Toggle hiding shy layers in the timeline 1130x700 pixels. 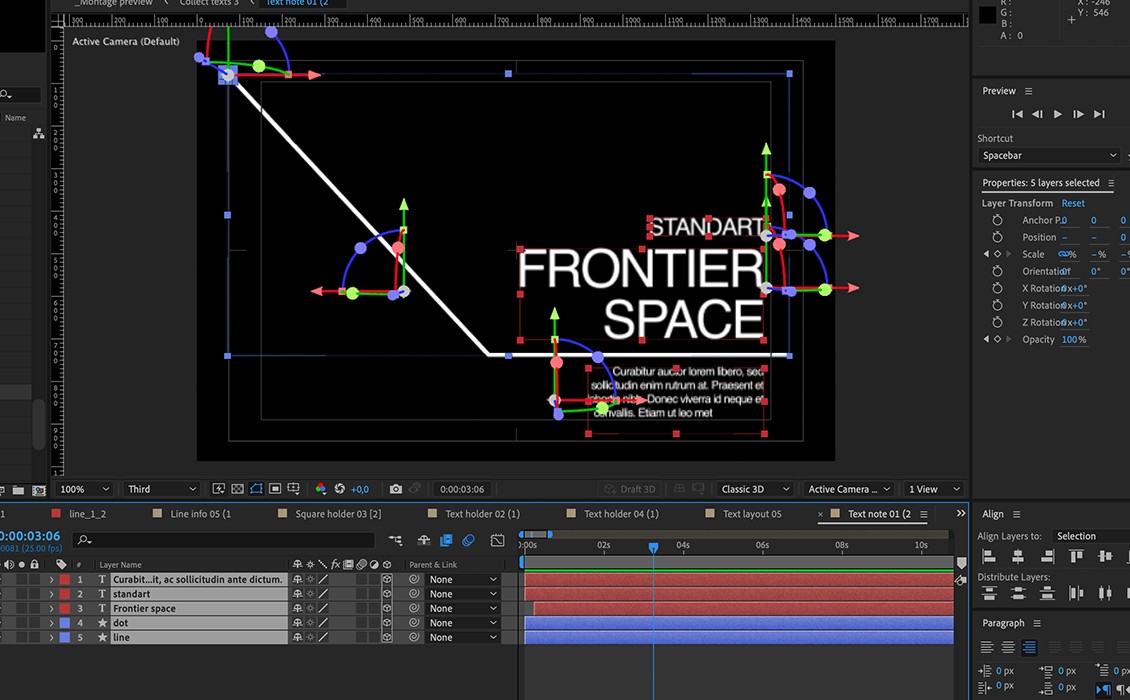click(424, 540)
